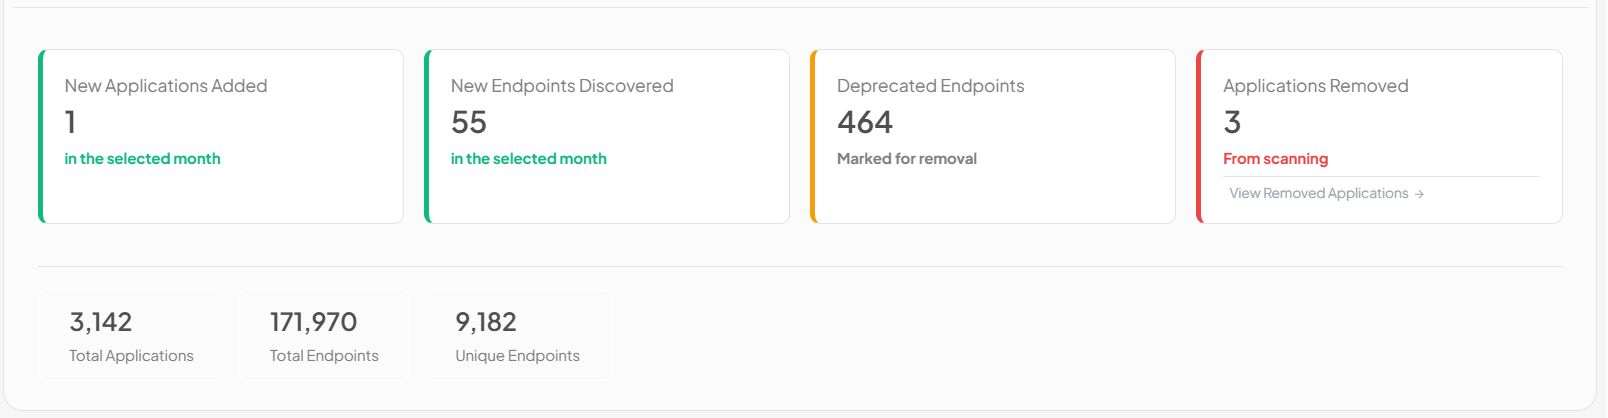The image size is (1608, 418).
Task: Click the 464 deprecated endpoints count
Action: (x=865, y=122)
